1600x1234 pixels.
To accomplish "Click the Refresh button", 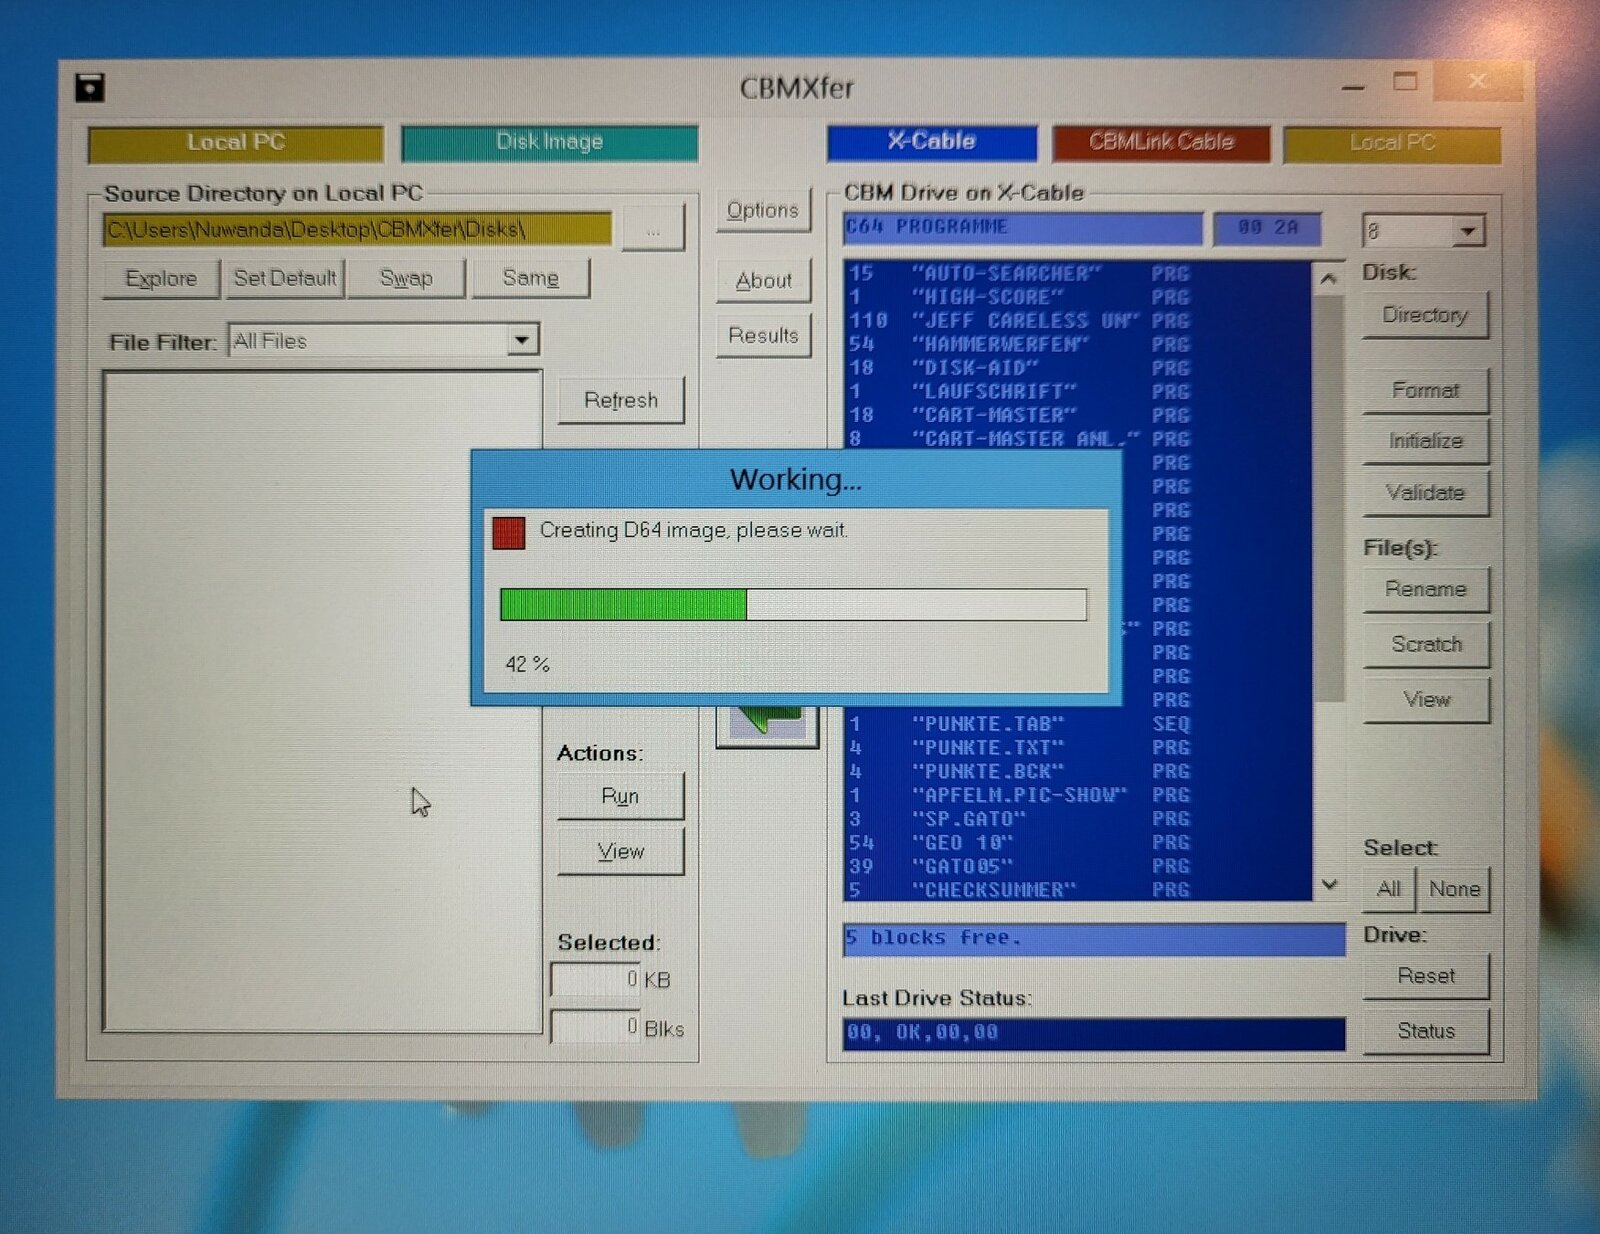I will tap(621, 400).
